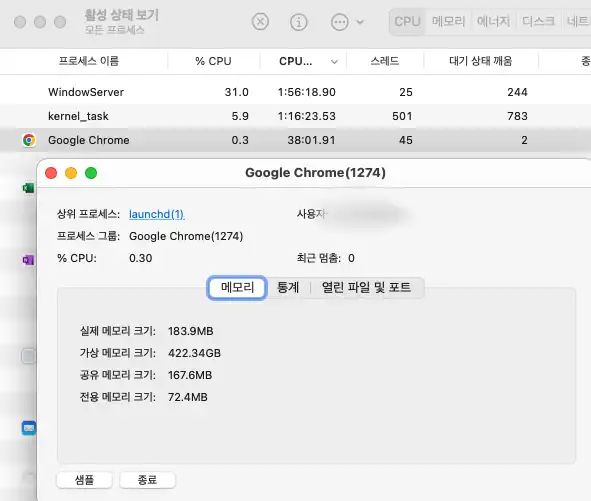The width and height of the screenshot is (591, 501).
Task: Click the stop process X icon in toolbar
Action: (x=260, y=21)
